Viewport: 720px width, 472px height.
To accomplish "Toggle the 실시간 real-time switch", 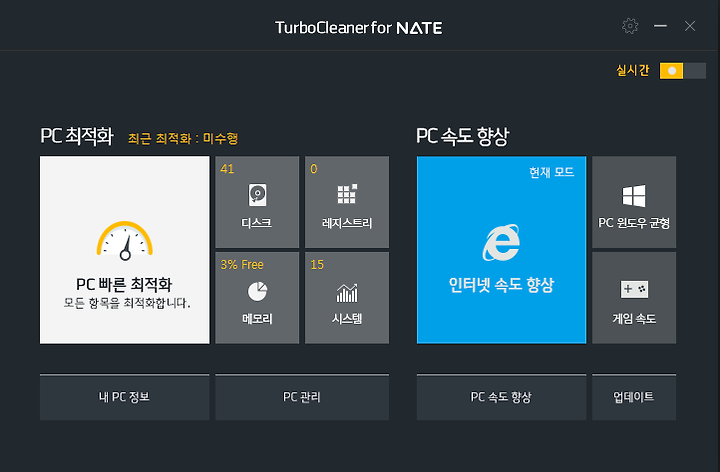I will (682, 71).
